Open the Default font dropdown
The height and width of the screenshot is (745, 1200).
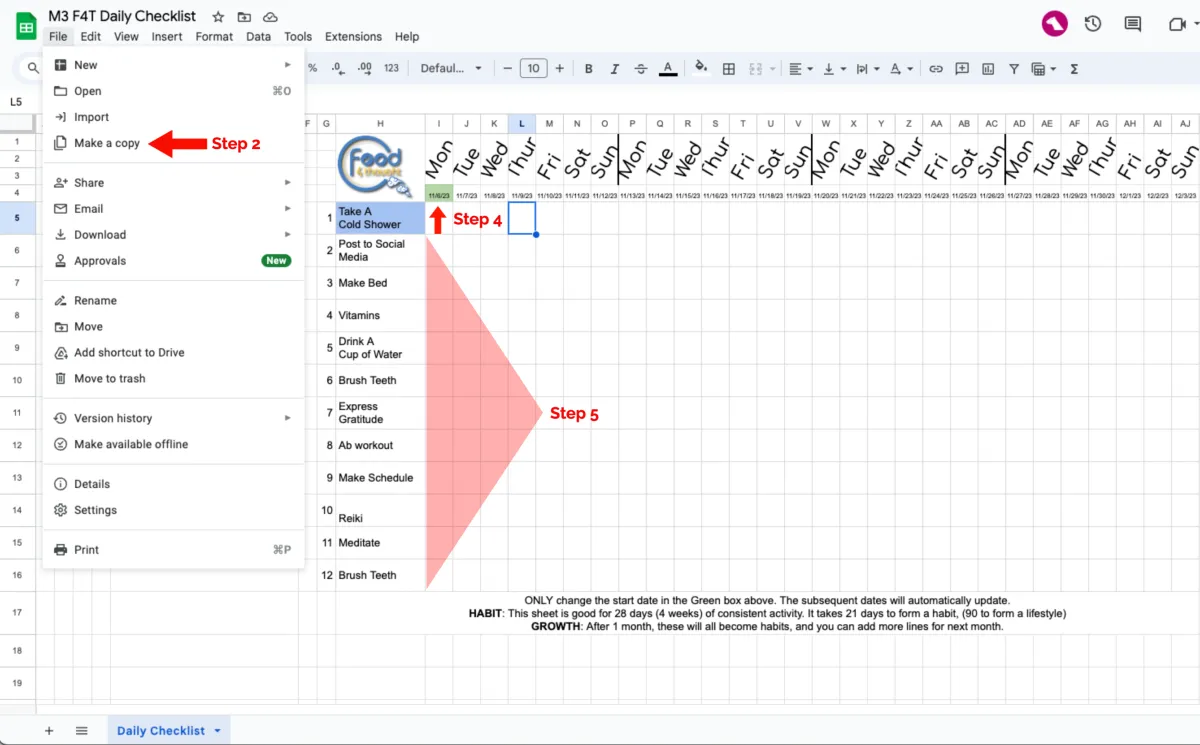click(x=451, y=68)
